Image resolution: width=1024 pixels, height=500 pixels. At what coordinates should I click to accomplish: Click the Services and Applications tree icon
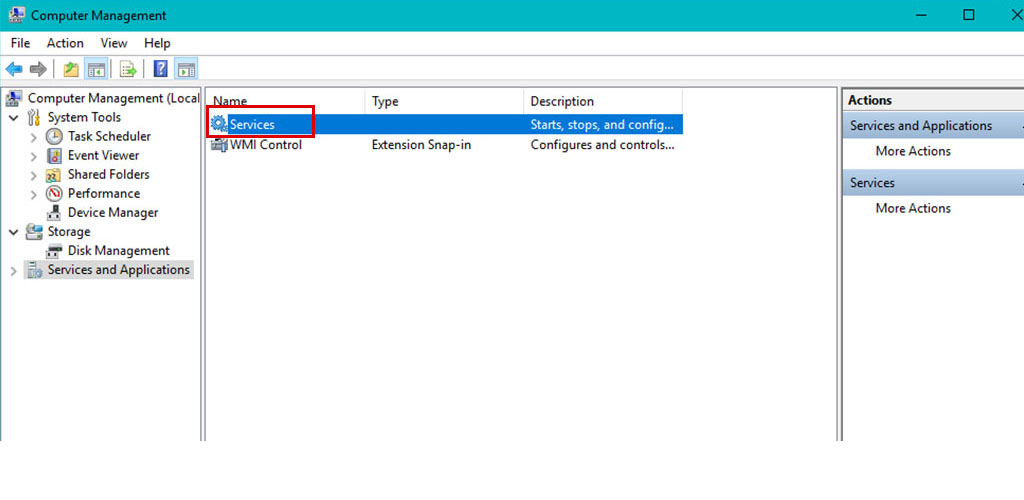35,270
